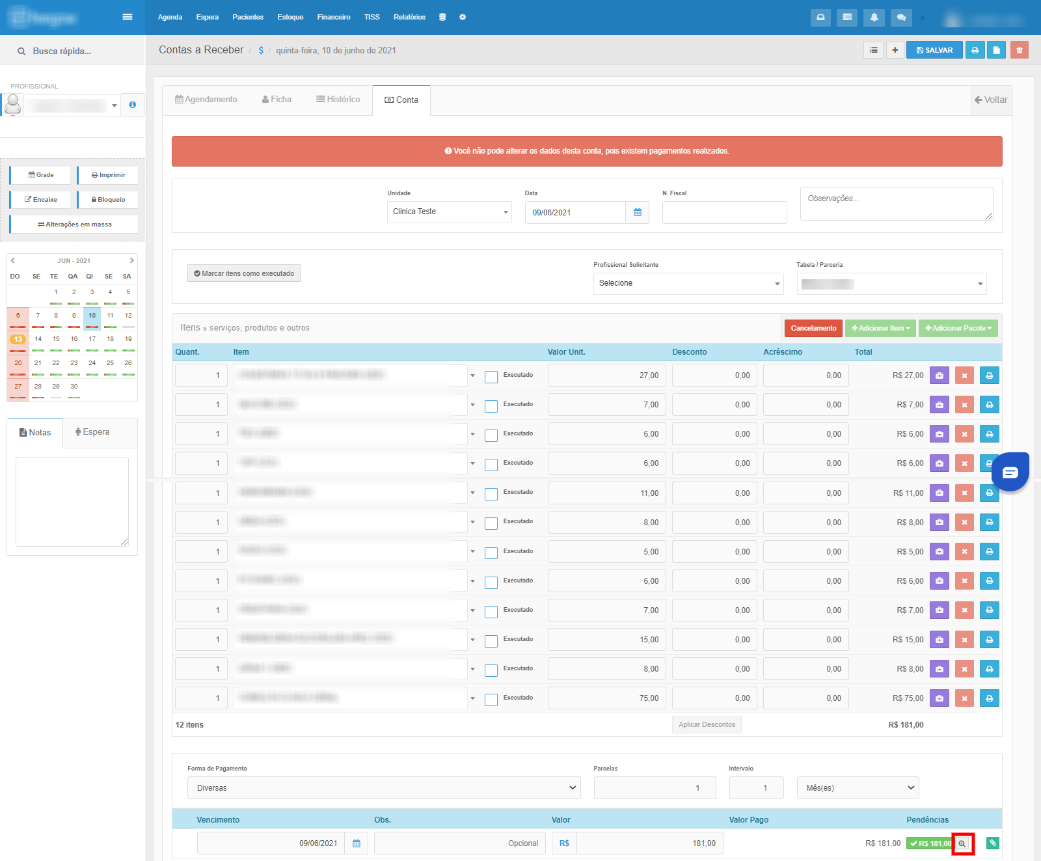Click the dollar sign breadcrumb icon

point(261,50)
